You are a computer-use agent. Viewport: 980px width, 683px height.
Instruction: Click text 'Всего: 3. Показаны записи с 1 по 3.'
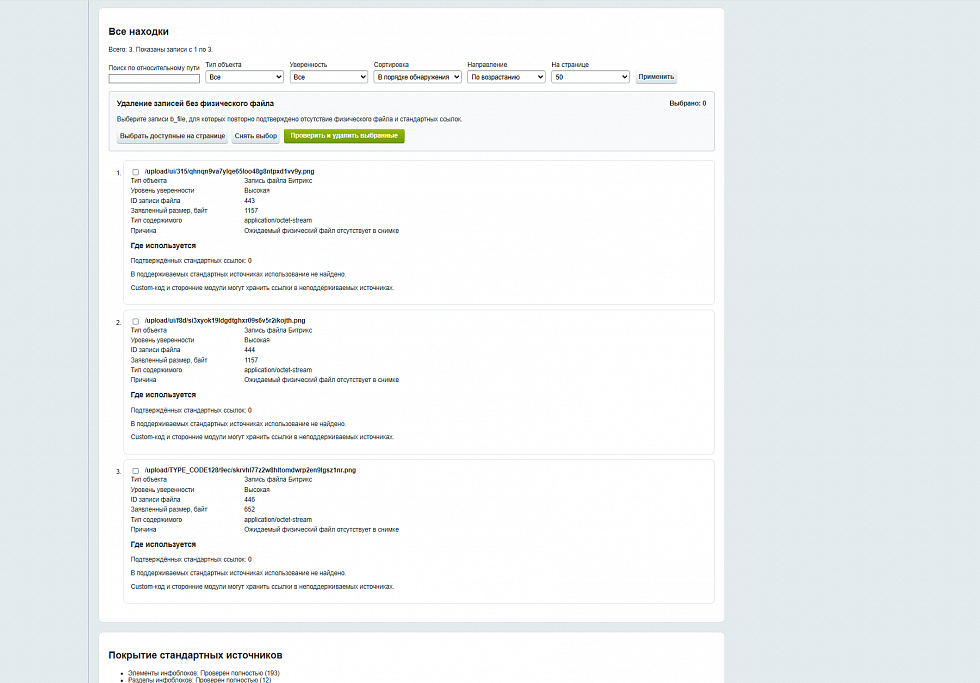click(x=161, y=49)
